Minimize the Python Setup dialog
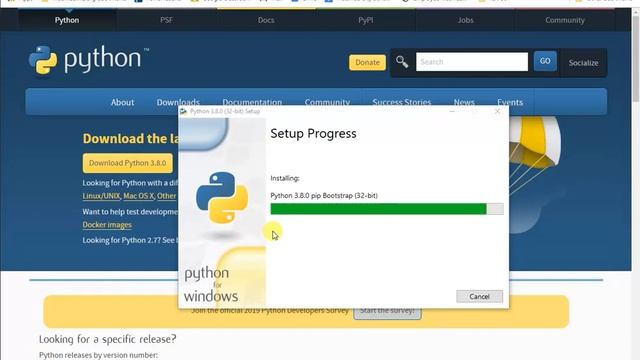Image resolution: width=640 pixels, height=360 pixels. (452, 111)
